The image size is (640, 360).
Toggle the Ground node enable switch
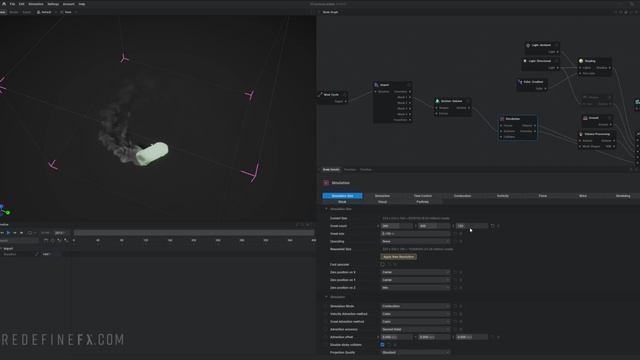pos(609,118)
